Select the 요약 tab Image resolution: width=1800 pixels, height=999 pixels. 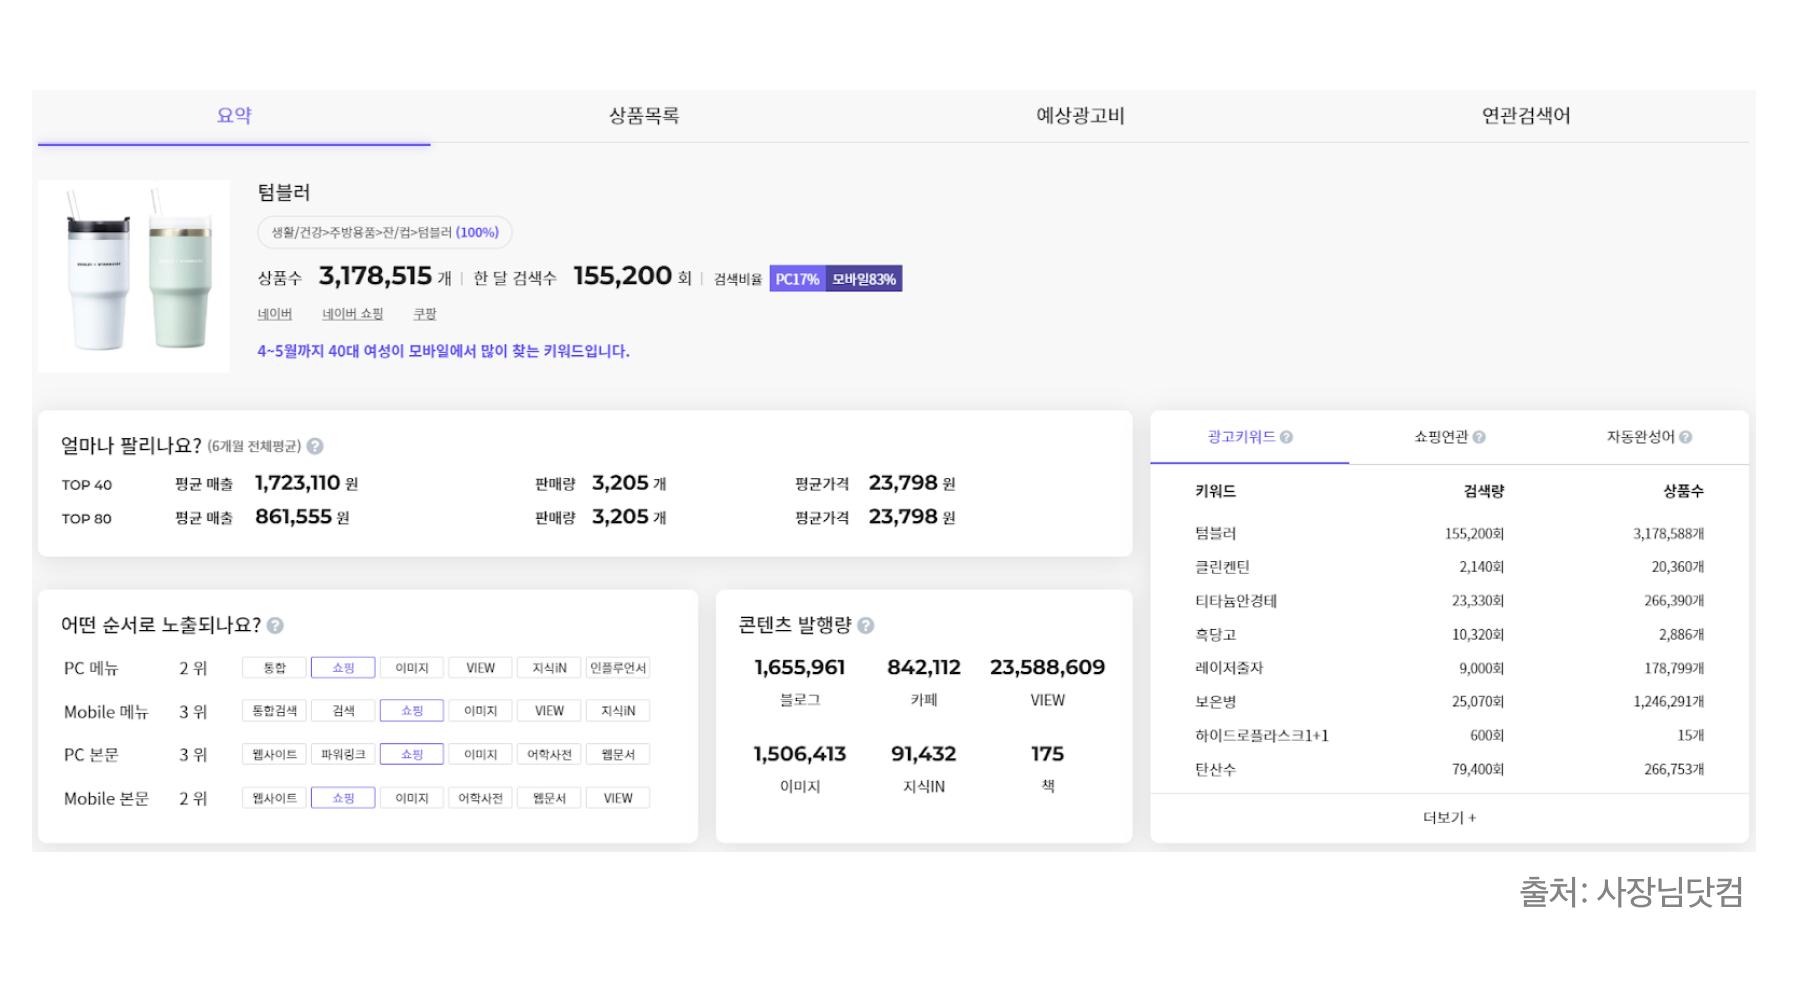coord(234,116)
